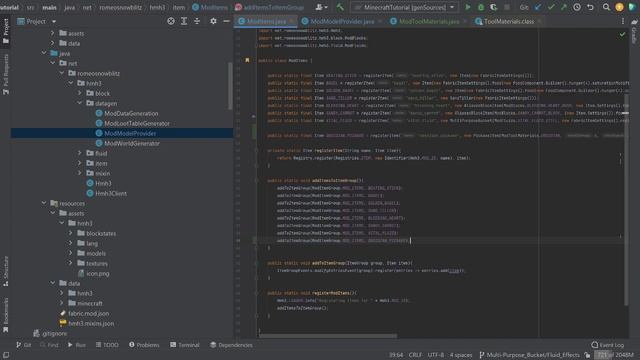
Task: Push commits with the green arrow icon
Action: click(x=564, y=7)
